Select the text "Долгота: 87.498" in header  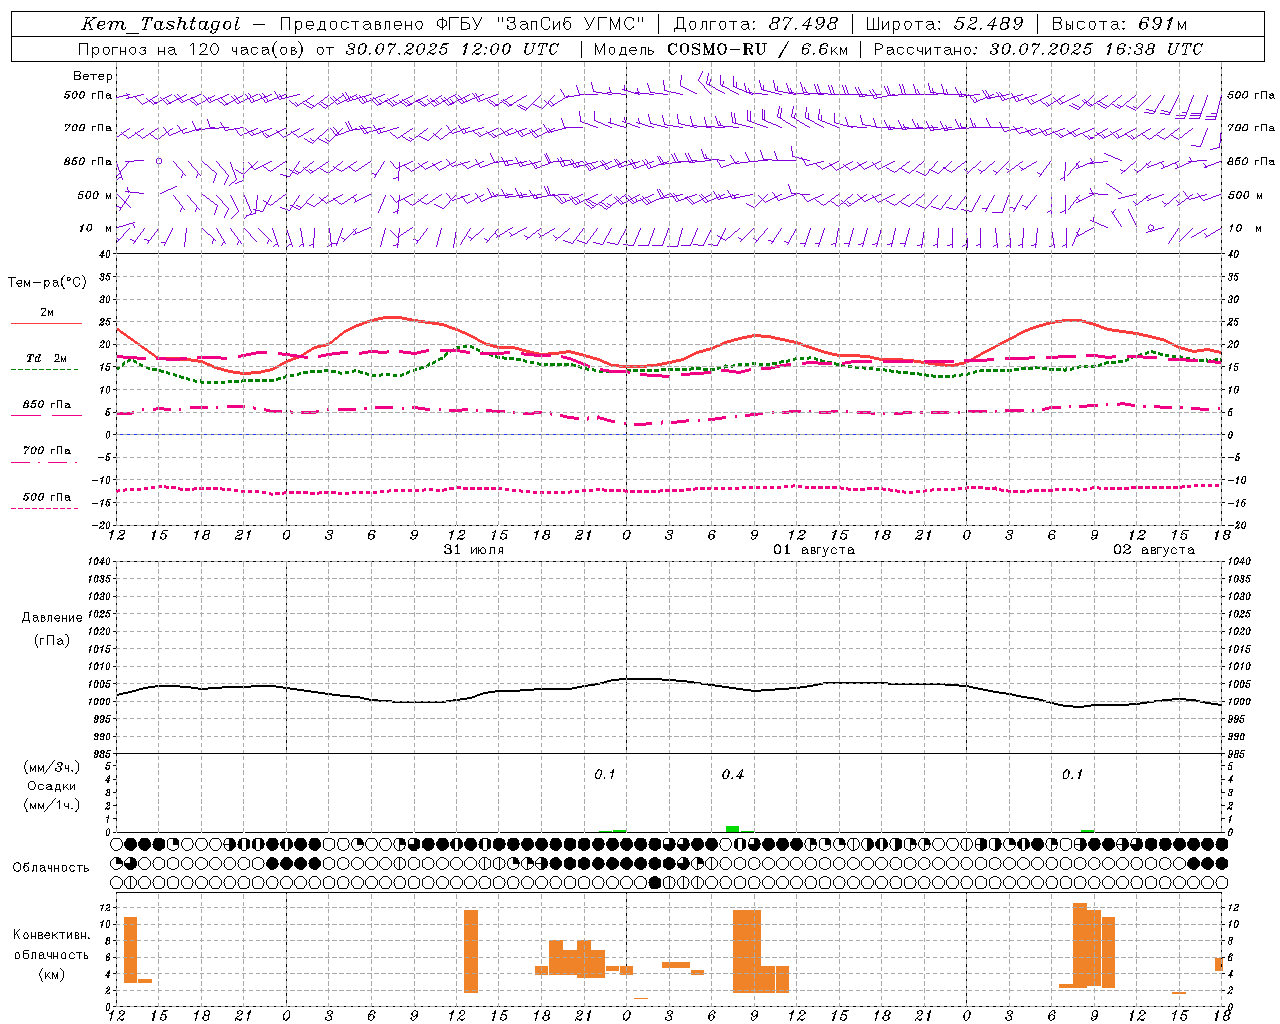pyautogui.click(x=756, y=24)
